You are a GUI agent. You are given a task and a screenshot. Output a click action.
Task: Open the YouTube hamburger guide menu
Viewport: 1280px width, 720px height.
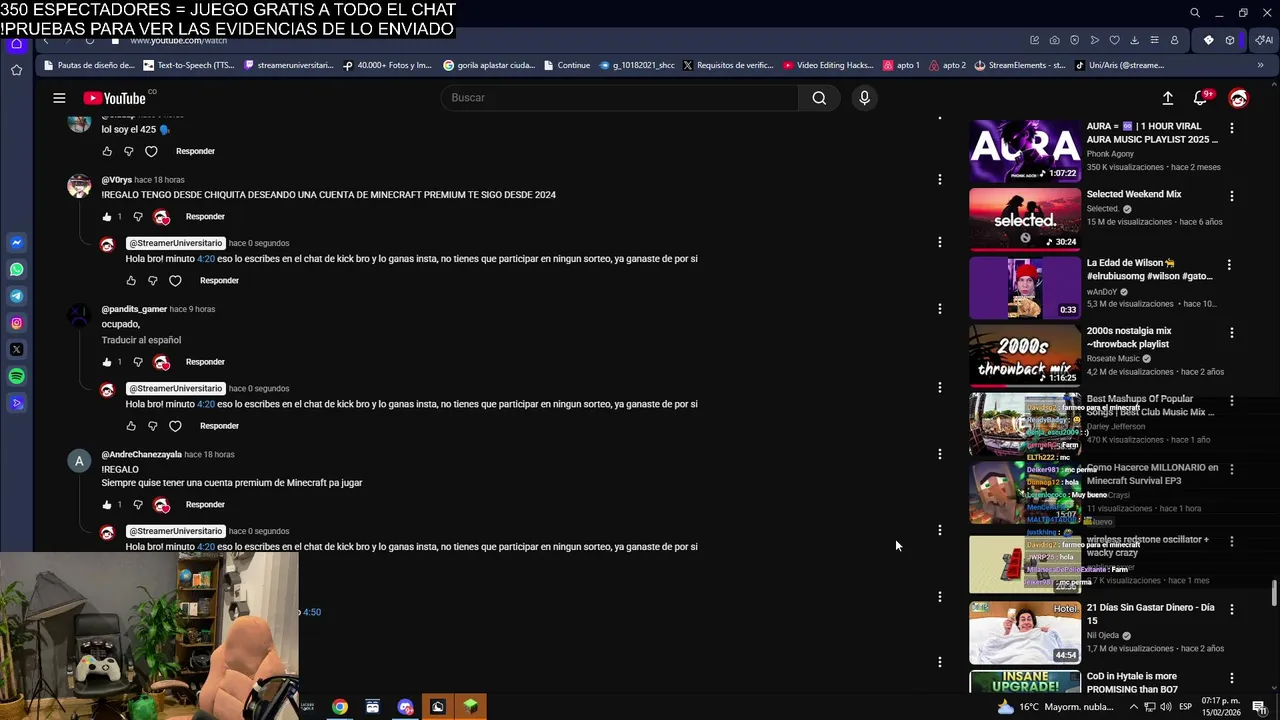[x=59, y=98]
